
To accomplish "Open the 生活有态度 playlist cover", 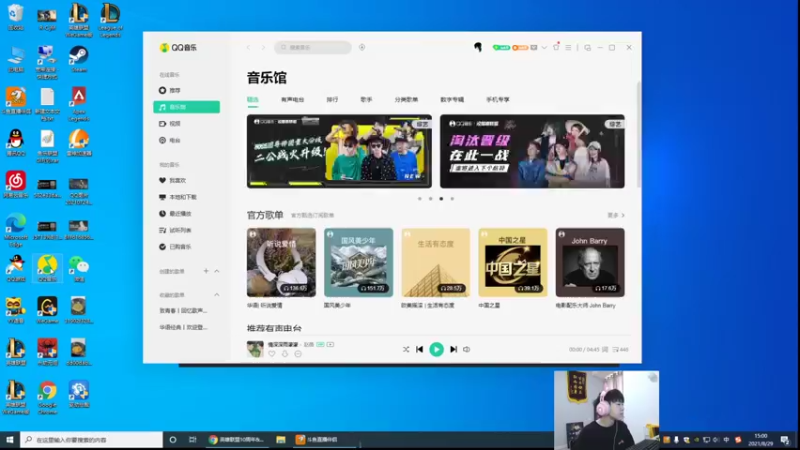I will pos(436,262).
